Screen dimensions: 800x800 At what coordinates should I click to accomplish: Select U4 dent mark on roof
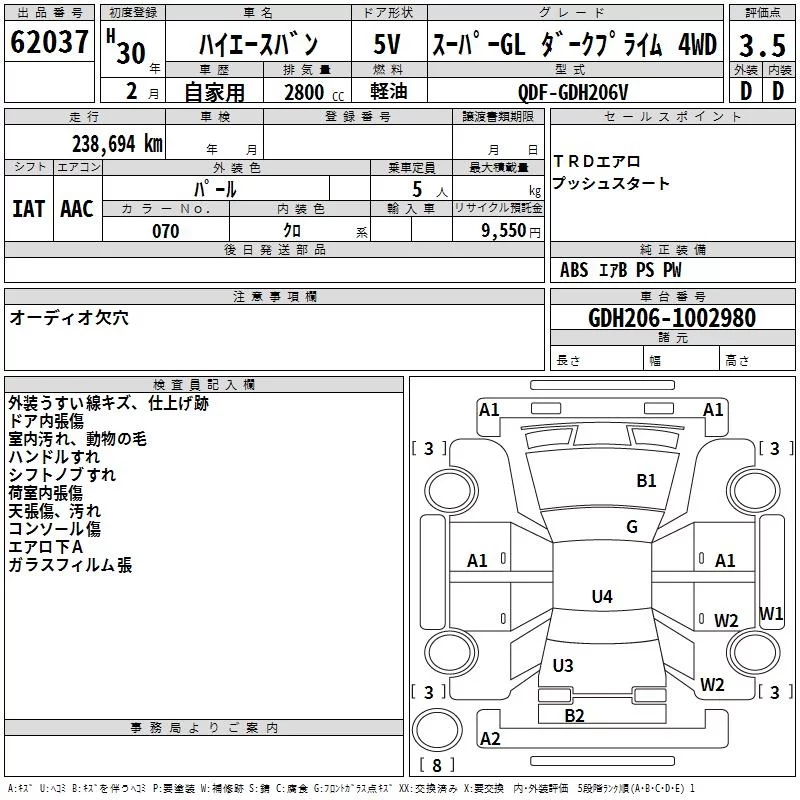602,596
